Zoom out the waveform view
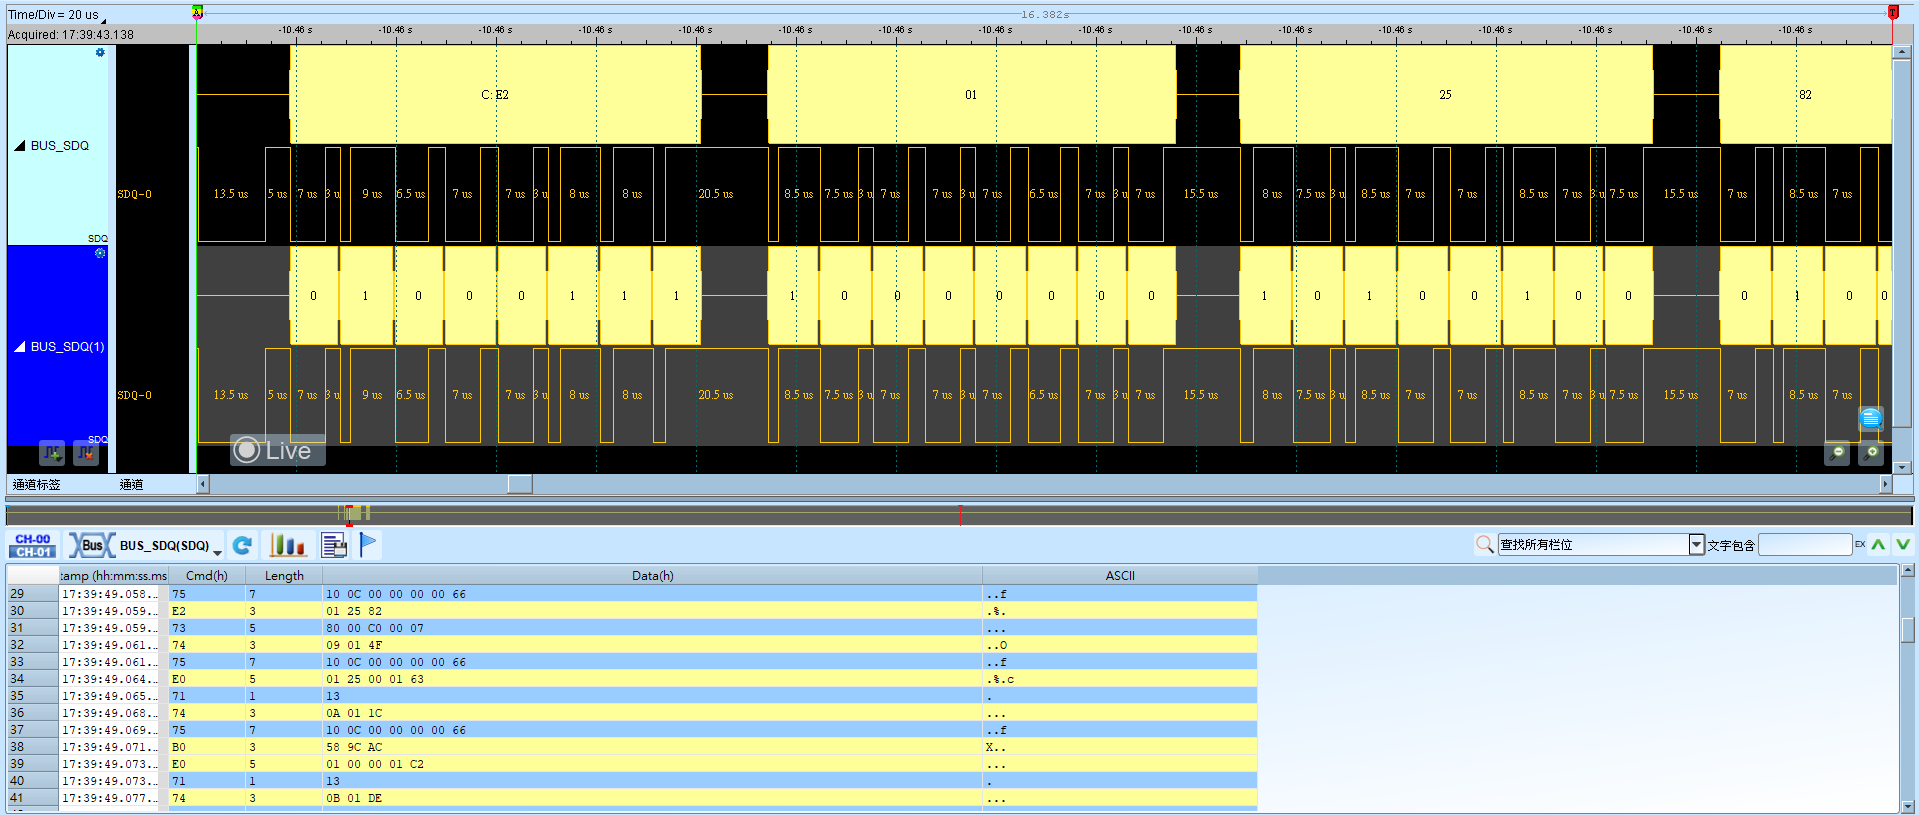The width and height of the screenshot is (1919, 815). (1837, 453)
